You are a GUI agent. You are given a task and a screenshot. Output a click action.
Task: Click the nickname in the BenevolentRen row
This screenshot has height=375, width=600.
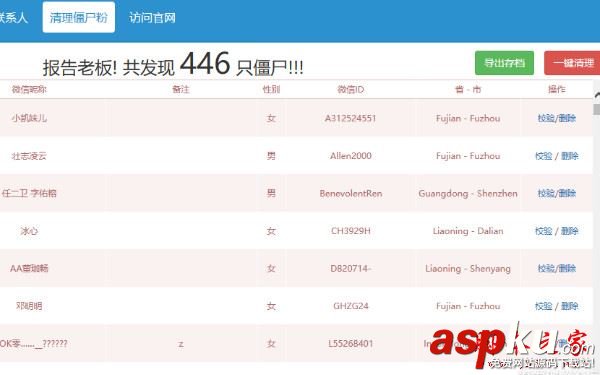[x=29, y=193]
